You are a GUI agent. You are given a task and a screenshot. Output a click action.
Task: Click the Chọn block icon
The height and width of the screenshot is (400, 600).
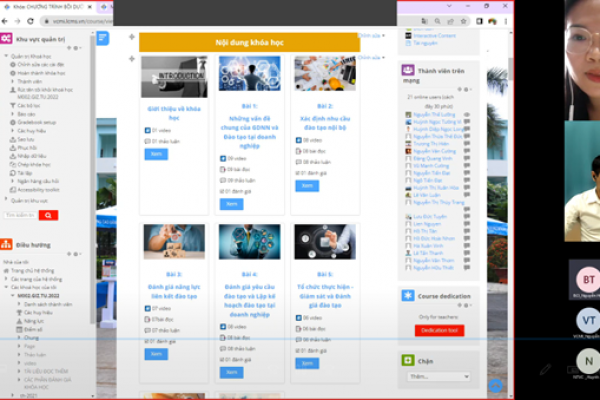tap(406, 361)
